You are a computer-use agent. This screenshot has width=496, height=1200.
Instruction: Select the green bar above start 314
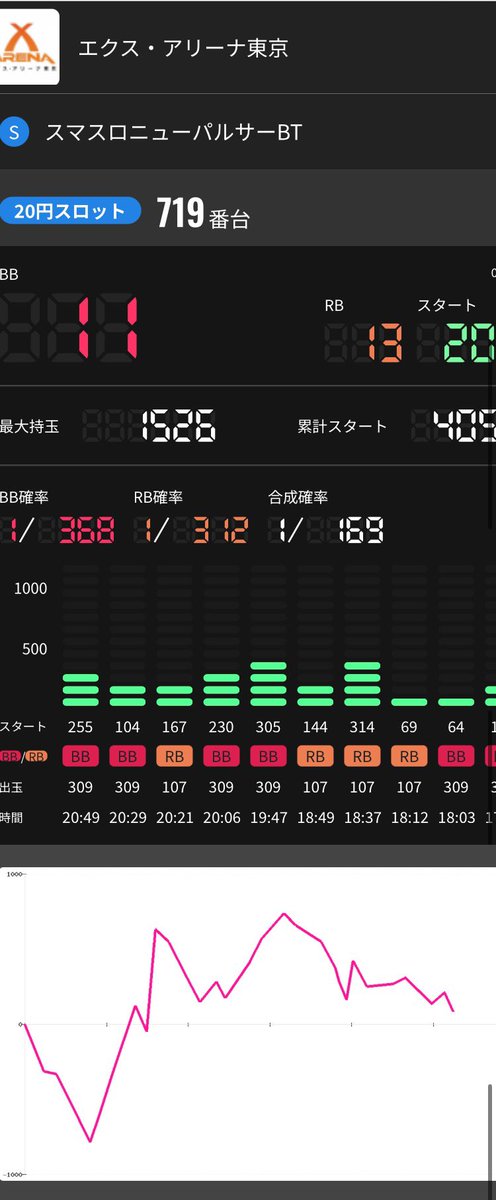(x=362, y=684)
